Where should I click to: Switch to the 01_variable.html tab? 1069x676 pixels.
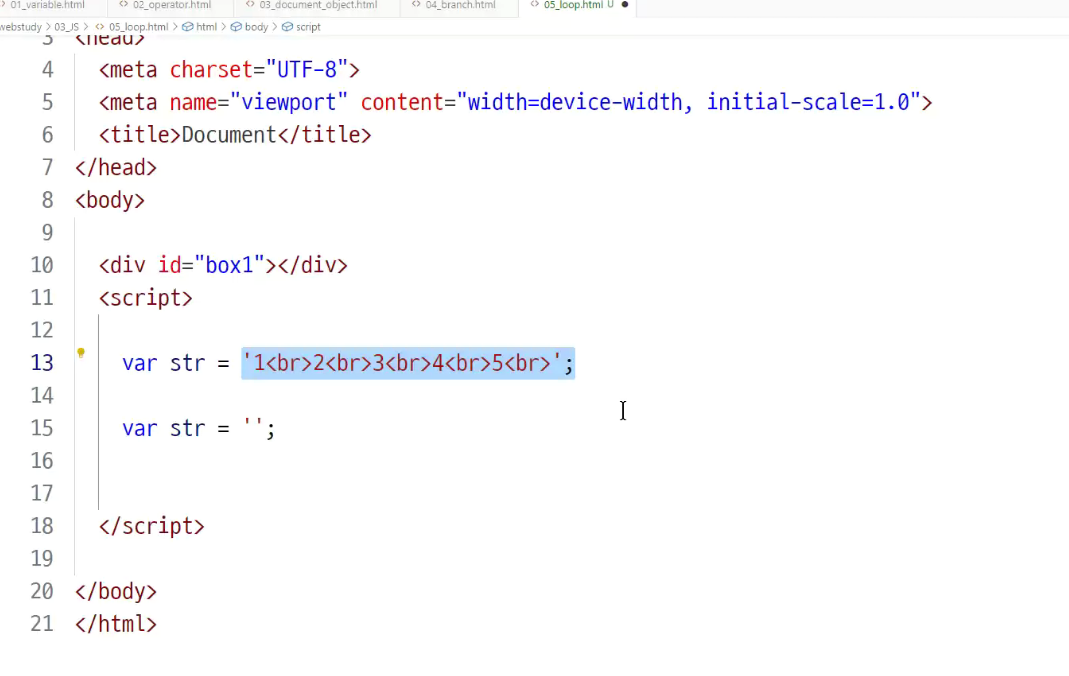46,5
